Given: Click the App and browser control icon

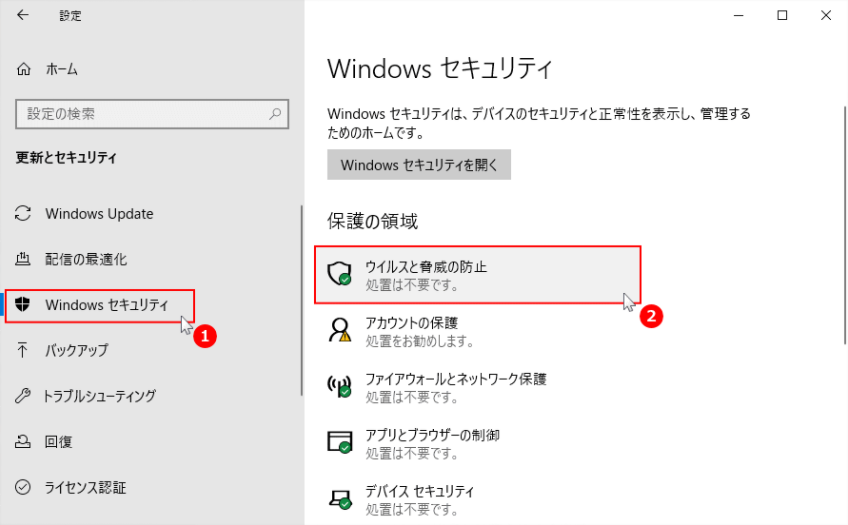Looking at the screenshot, I should click(342, 443).
